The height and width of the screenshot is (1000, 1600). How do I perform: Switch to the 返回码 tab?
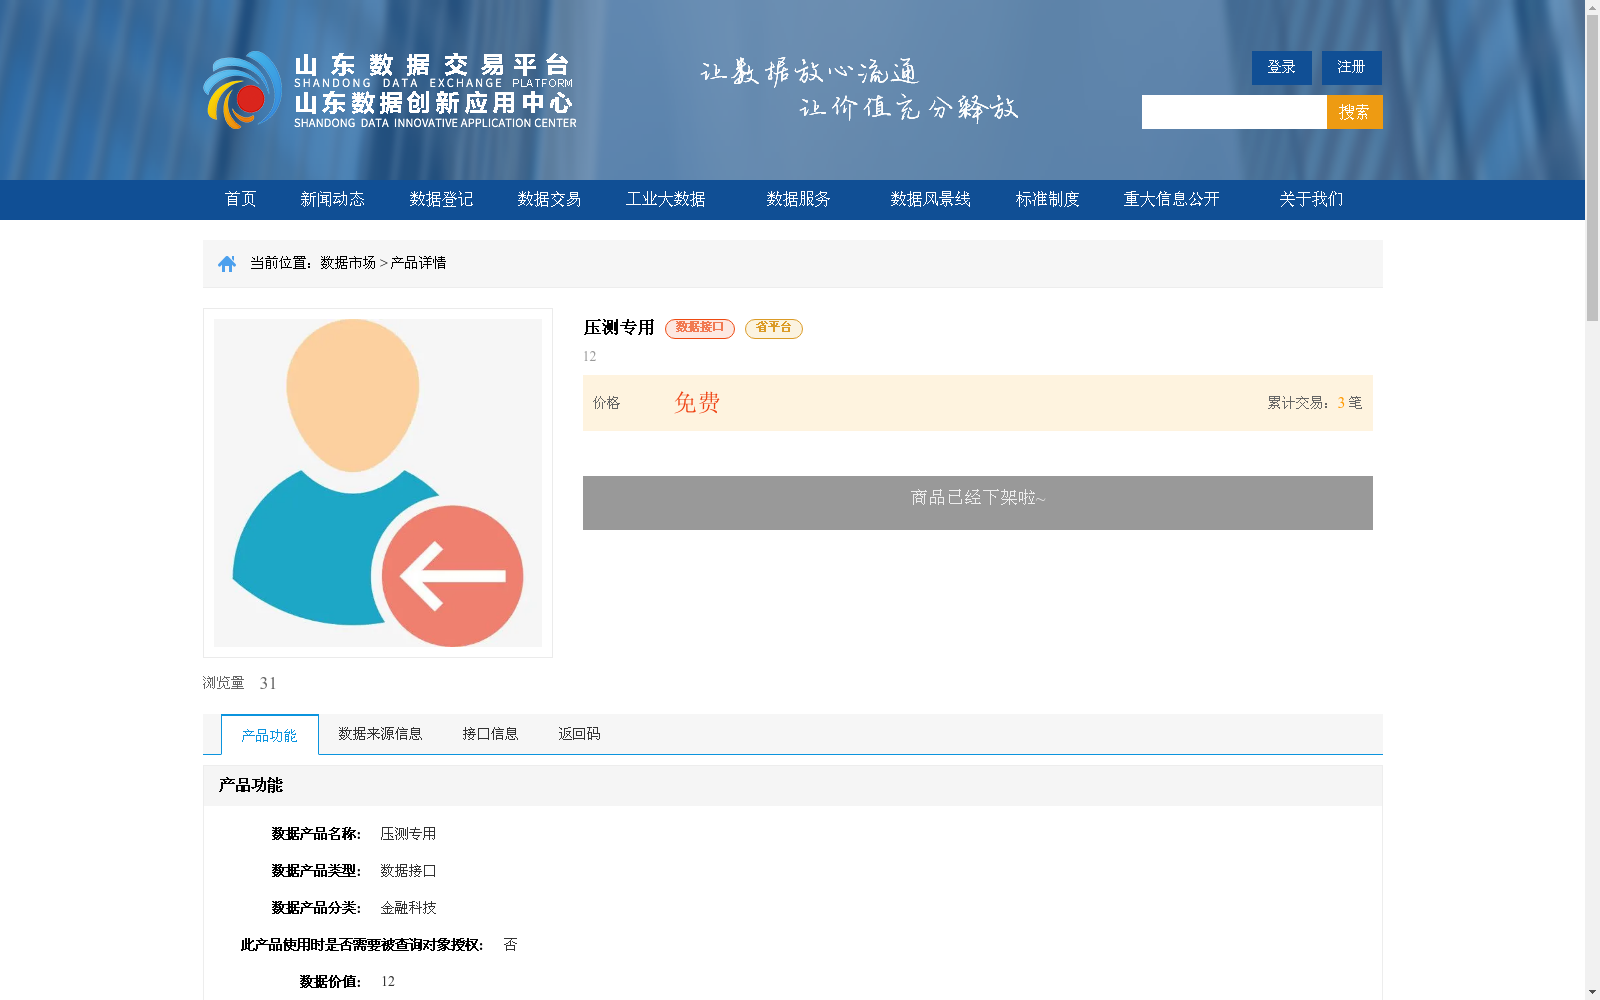point(579,734)
